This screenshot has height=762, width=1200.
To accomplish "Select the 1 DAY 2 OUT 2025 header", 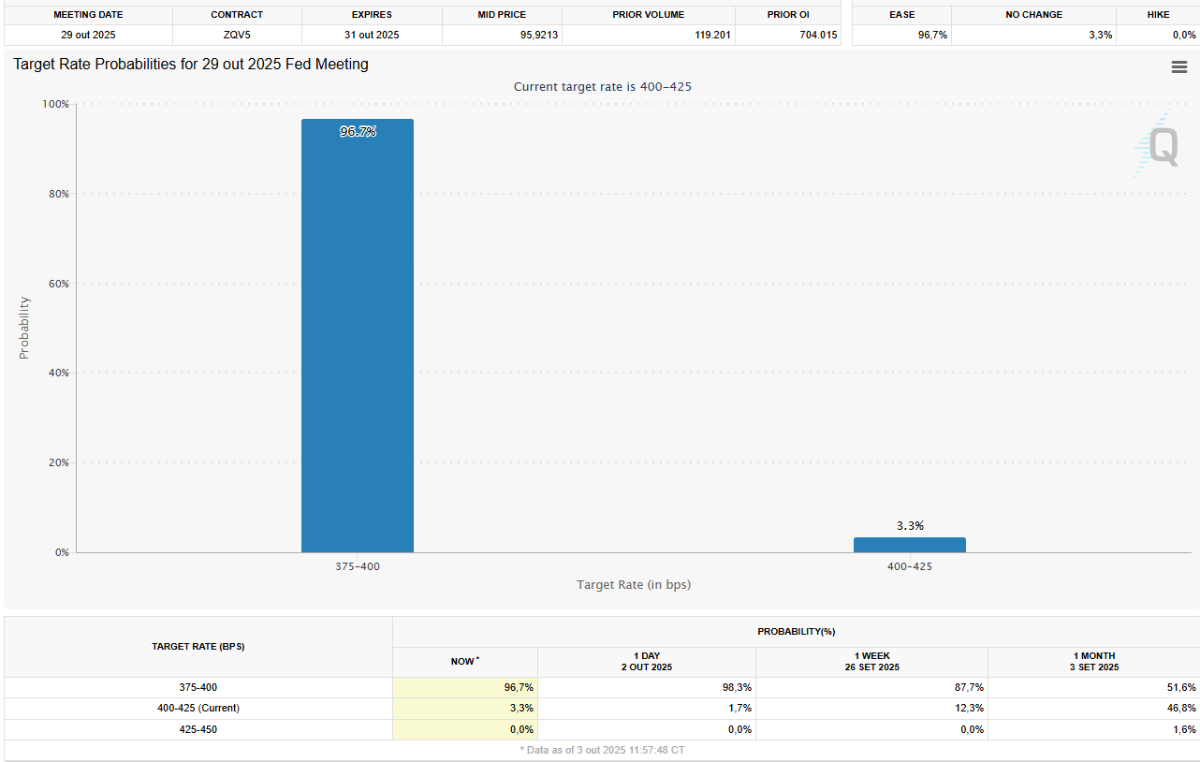I will point(646,661).
